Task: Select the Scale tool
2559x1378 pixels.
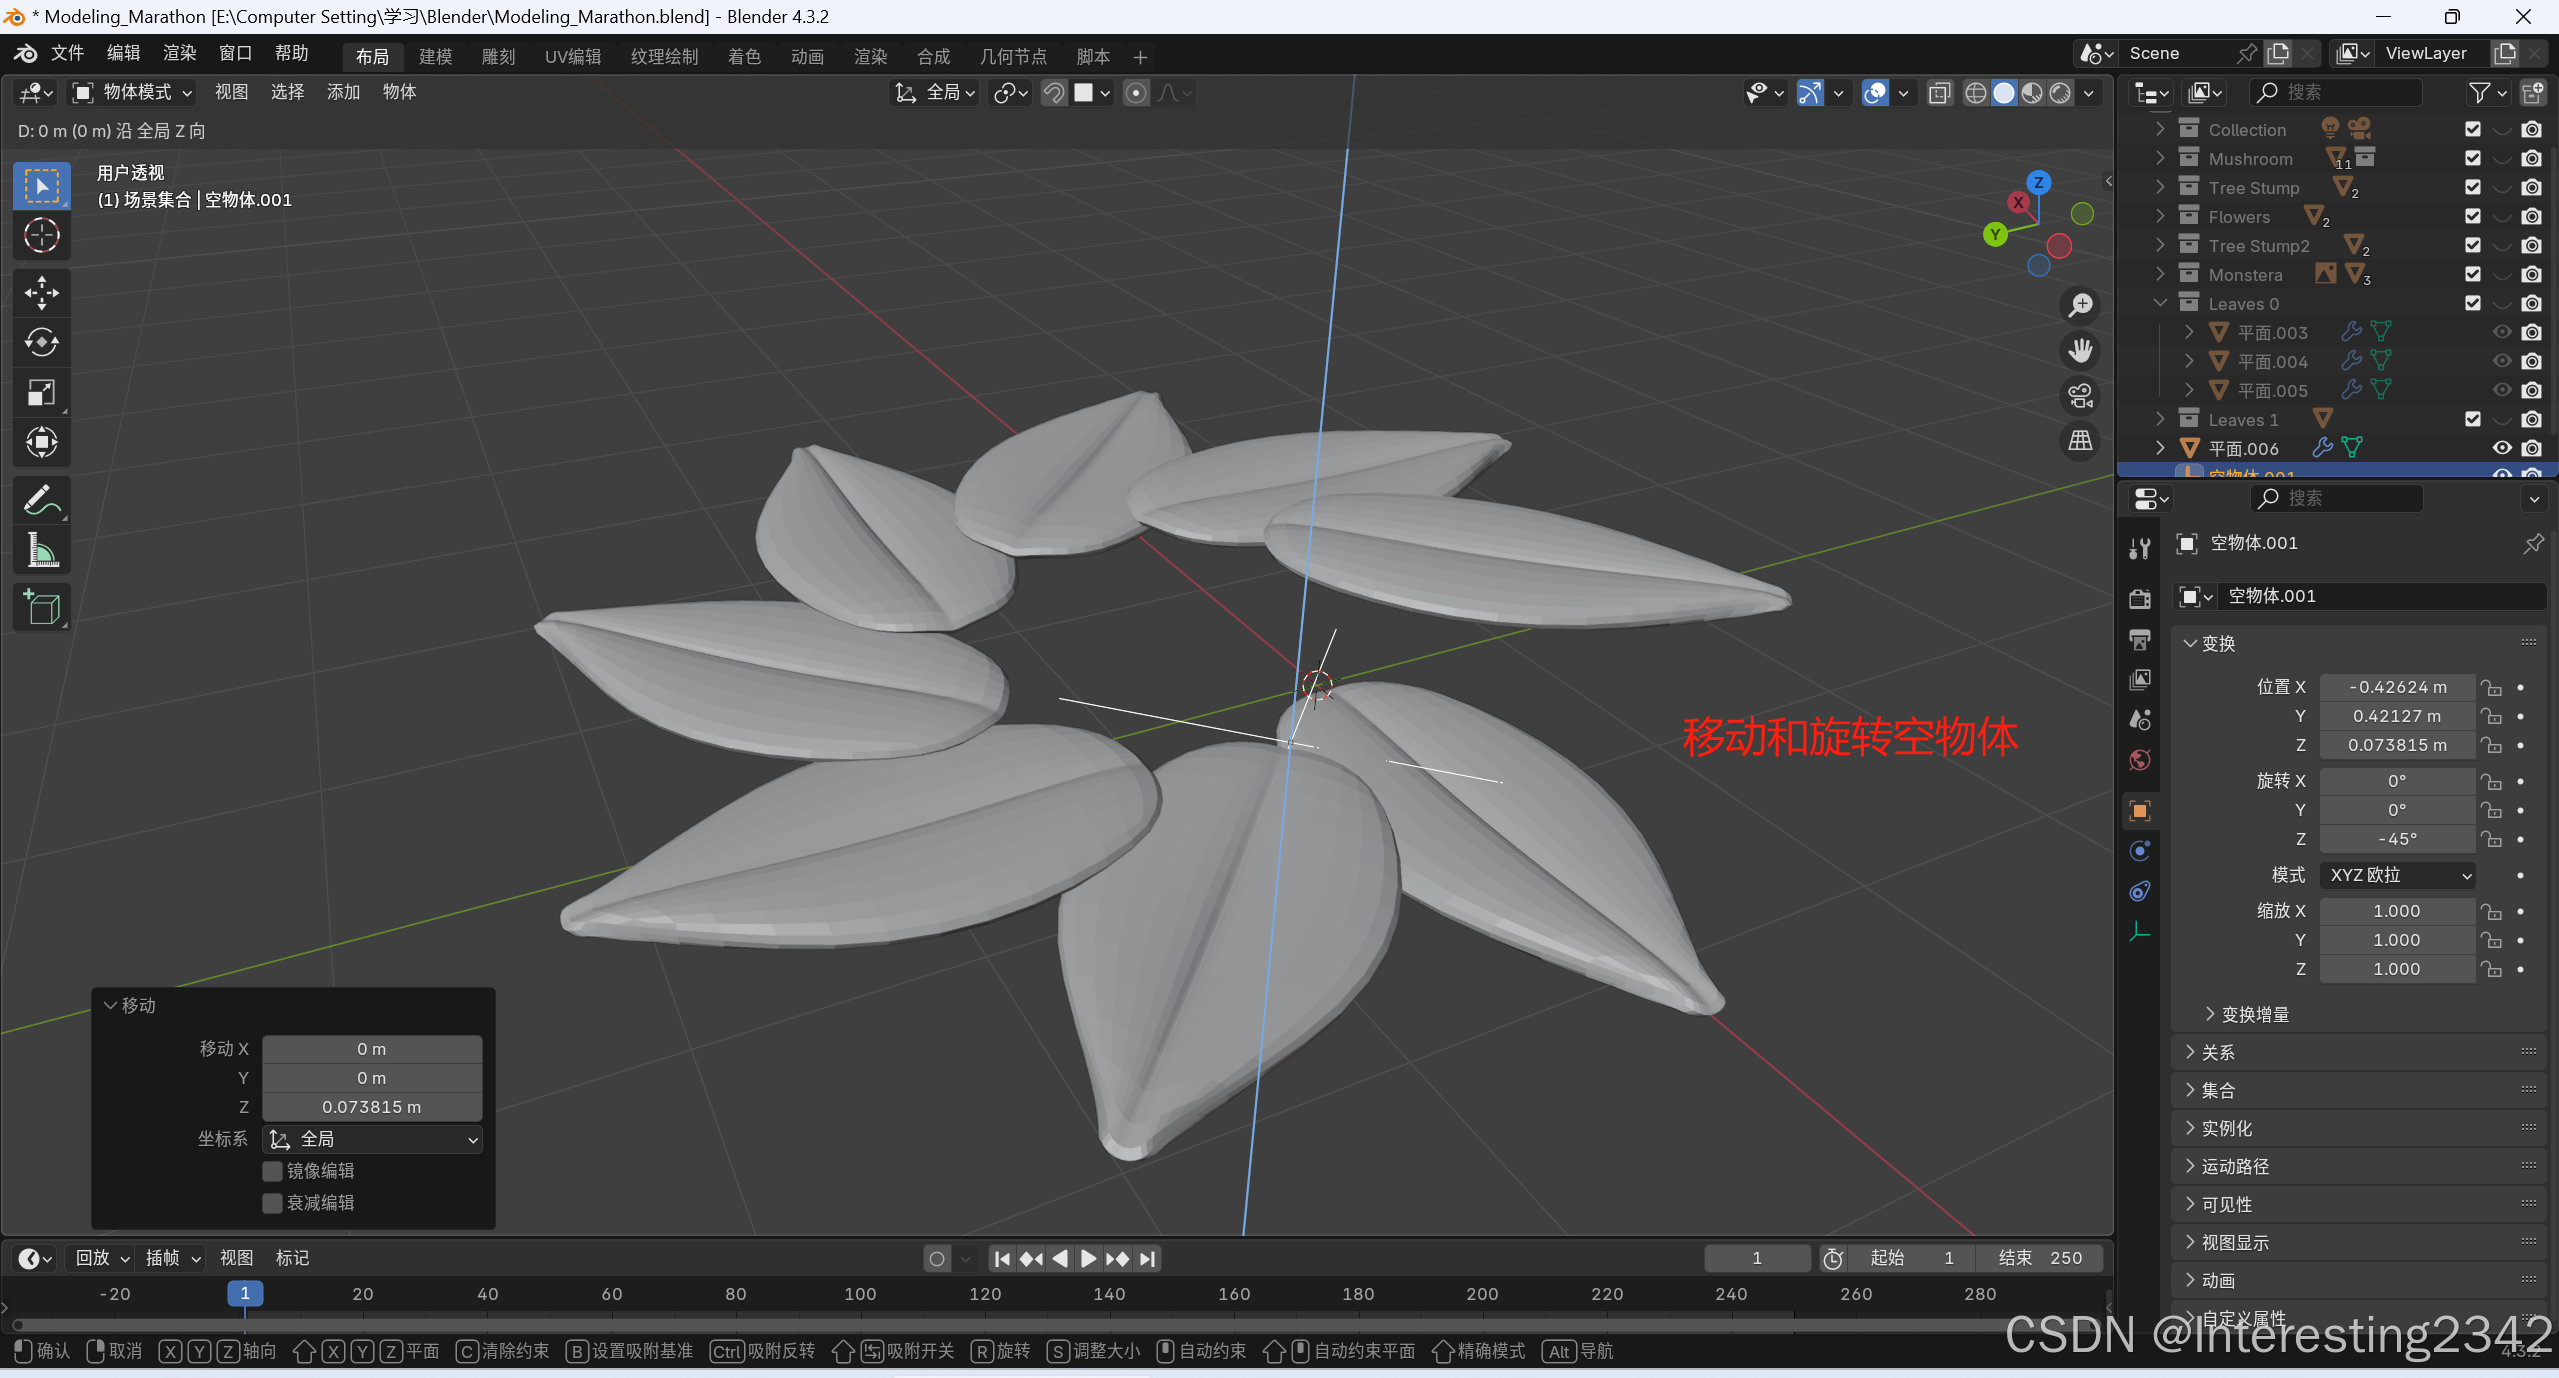Action: (41, 392)
